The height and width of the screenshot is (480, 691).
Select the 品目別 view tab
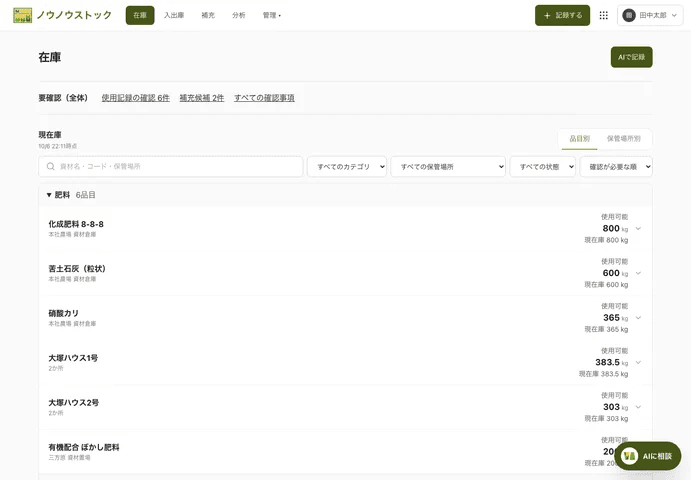[580, 139]
